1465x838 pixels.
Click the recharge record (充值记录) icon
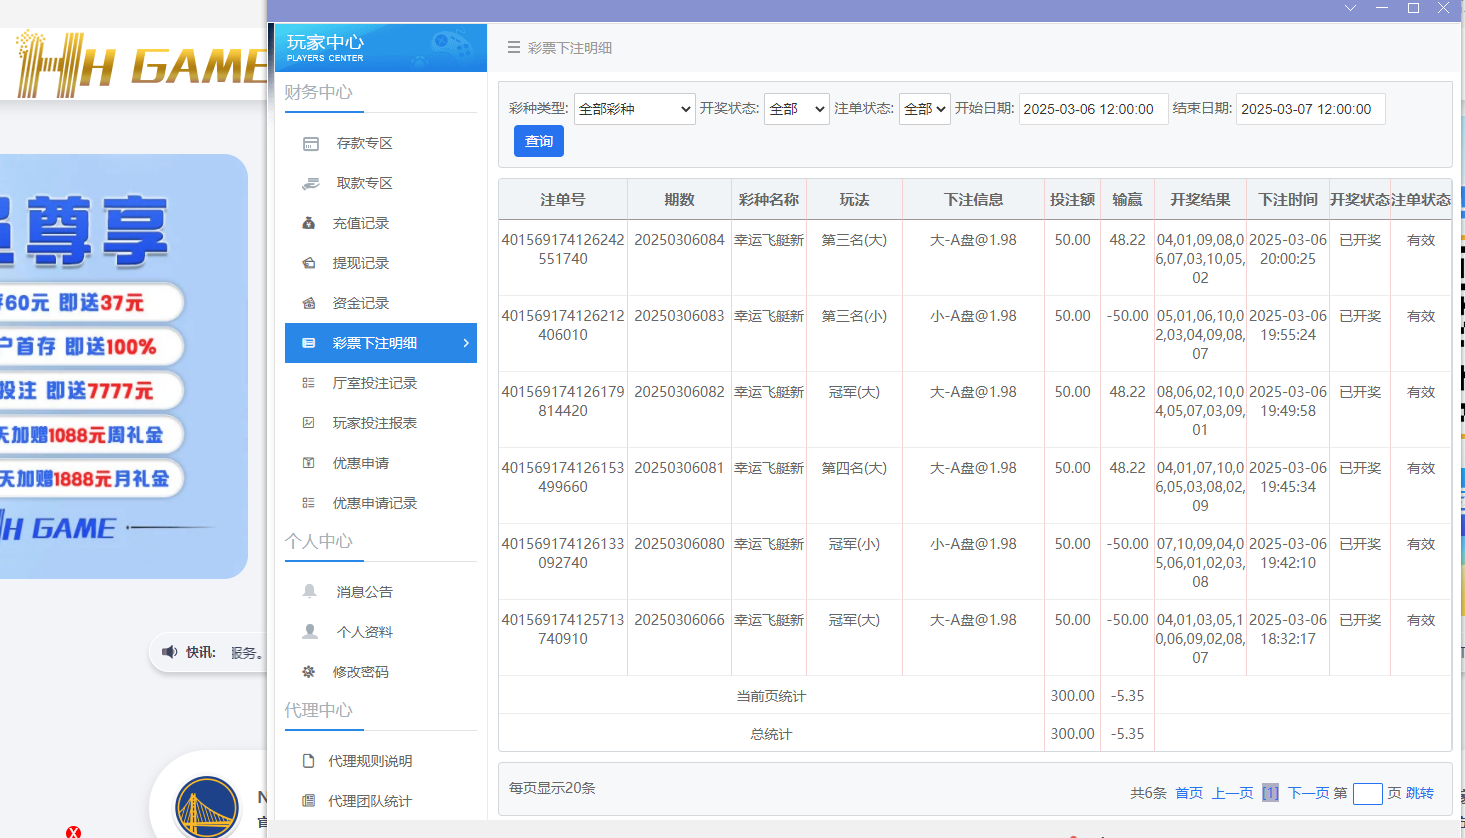tap(309, 224)
